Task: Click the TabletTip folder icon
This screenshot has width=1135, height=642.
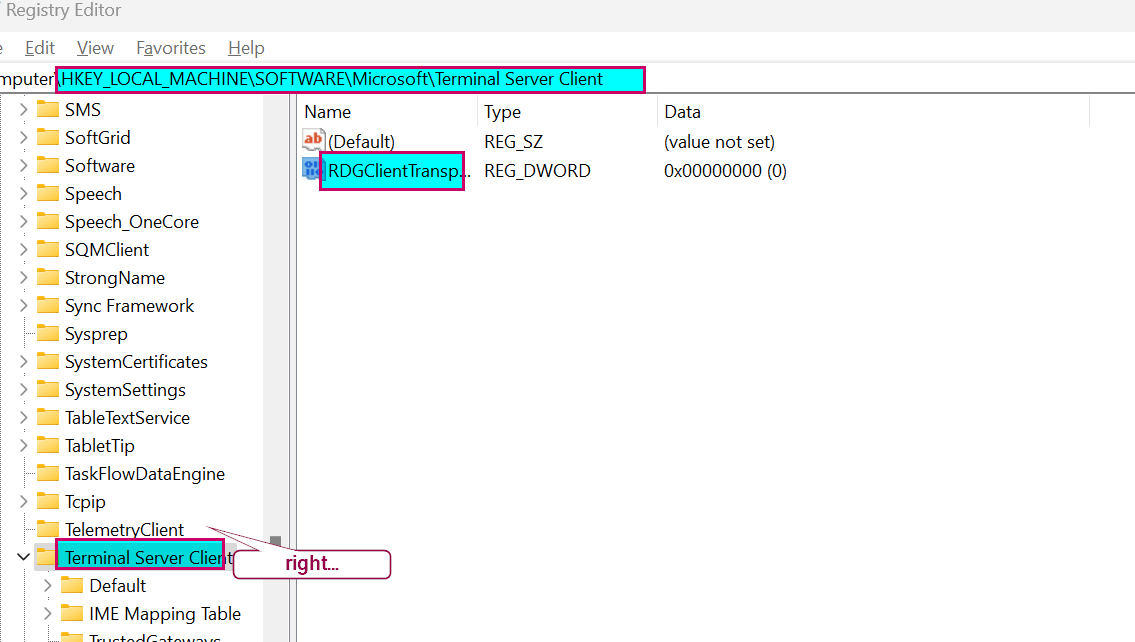Action: (x=48, y=446)
